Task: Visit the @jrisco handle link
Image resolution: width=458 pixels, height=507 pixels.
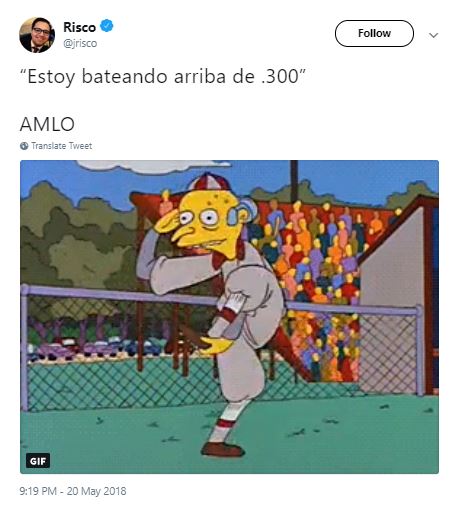Action: [80, 43]
